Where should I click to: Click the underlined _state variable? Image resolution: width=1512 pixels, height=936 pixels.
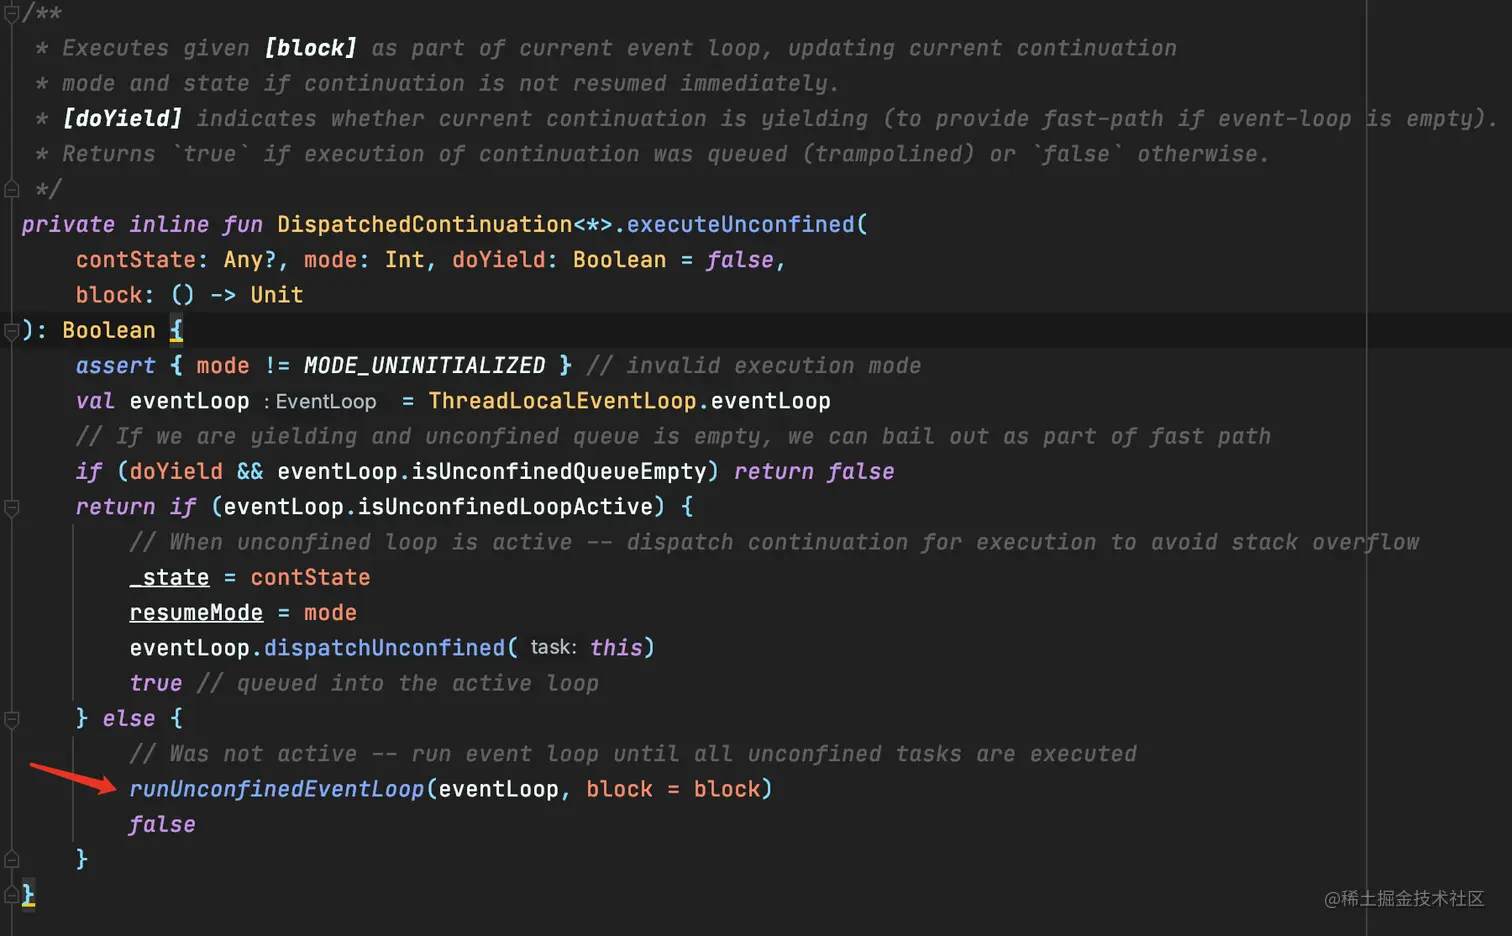point(169,578)
